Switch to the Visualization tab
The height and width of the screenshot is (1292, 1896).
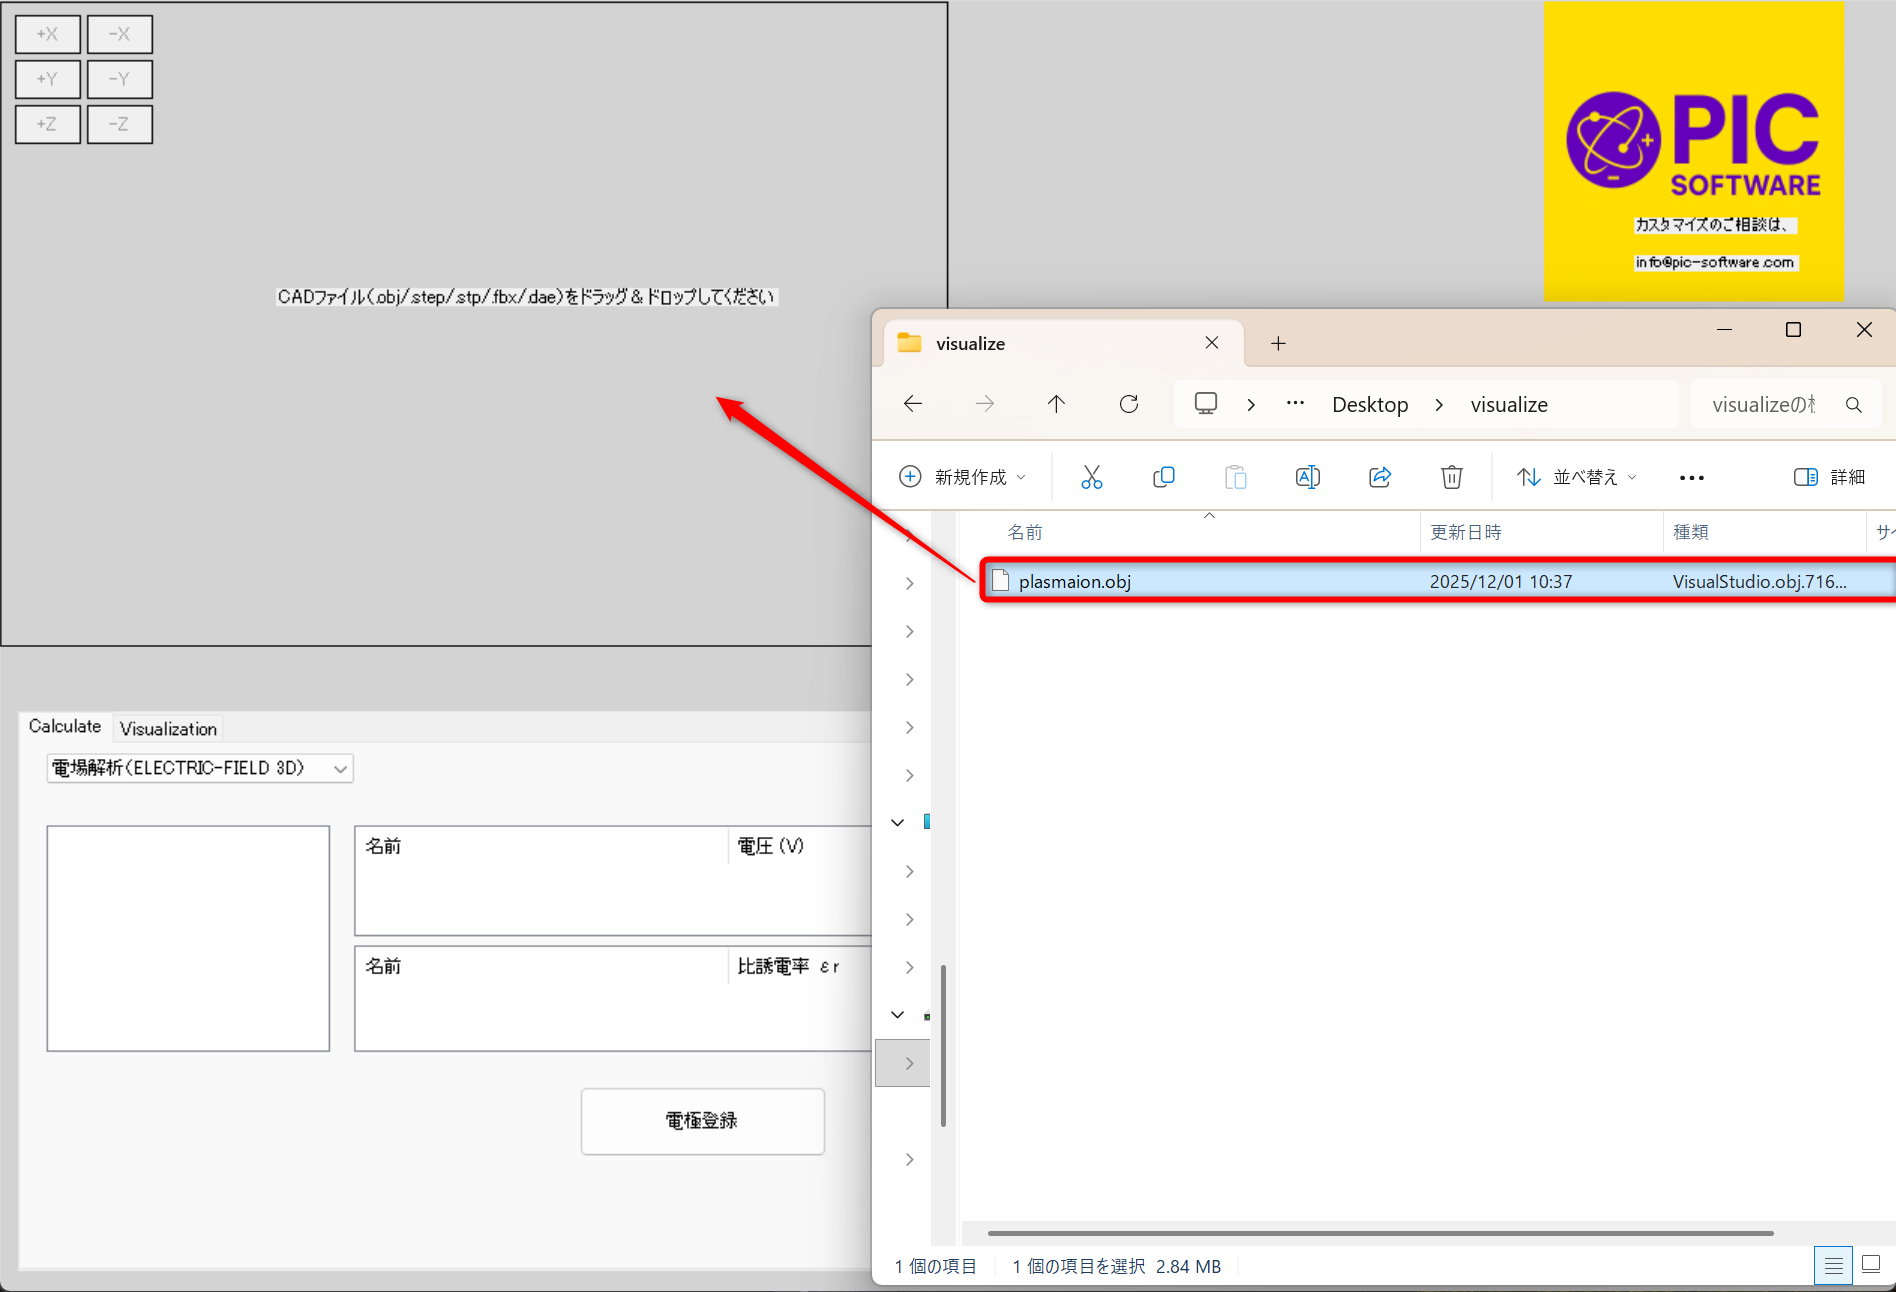pos(168,729)
